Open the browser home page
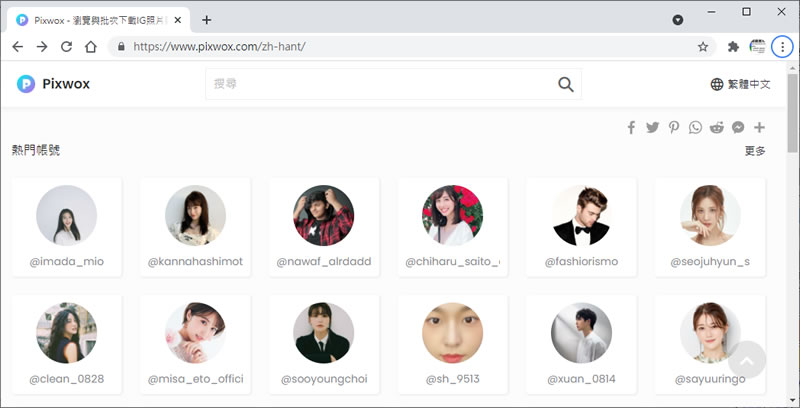The width and height of the screenshot is (800, 408). 91,47
